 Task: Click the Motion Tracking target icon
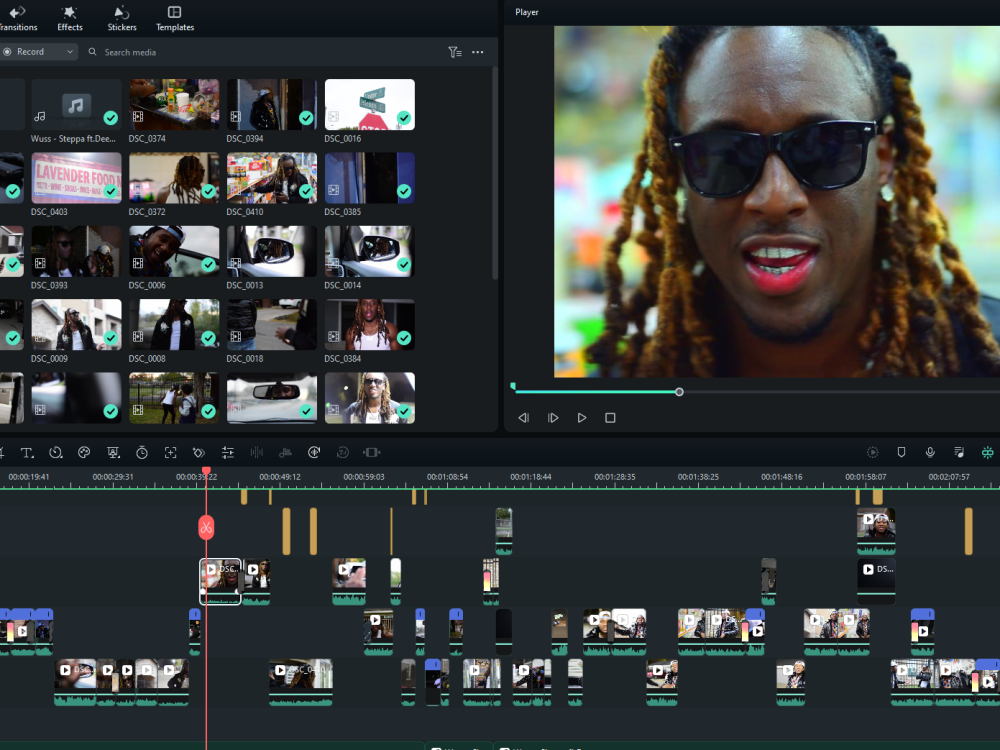(x=170, y=453)
